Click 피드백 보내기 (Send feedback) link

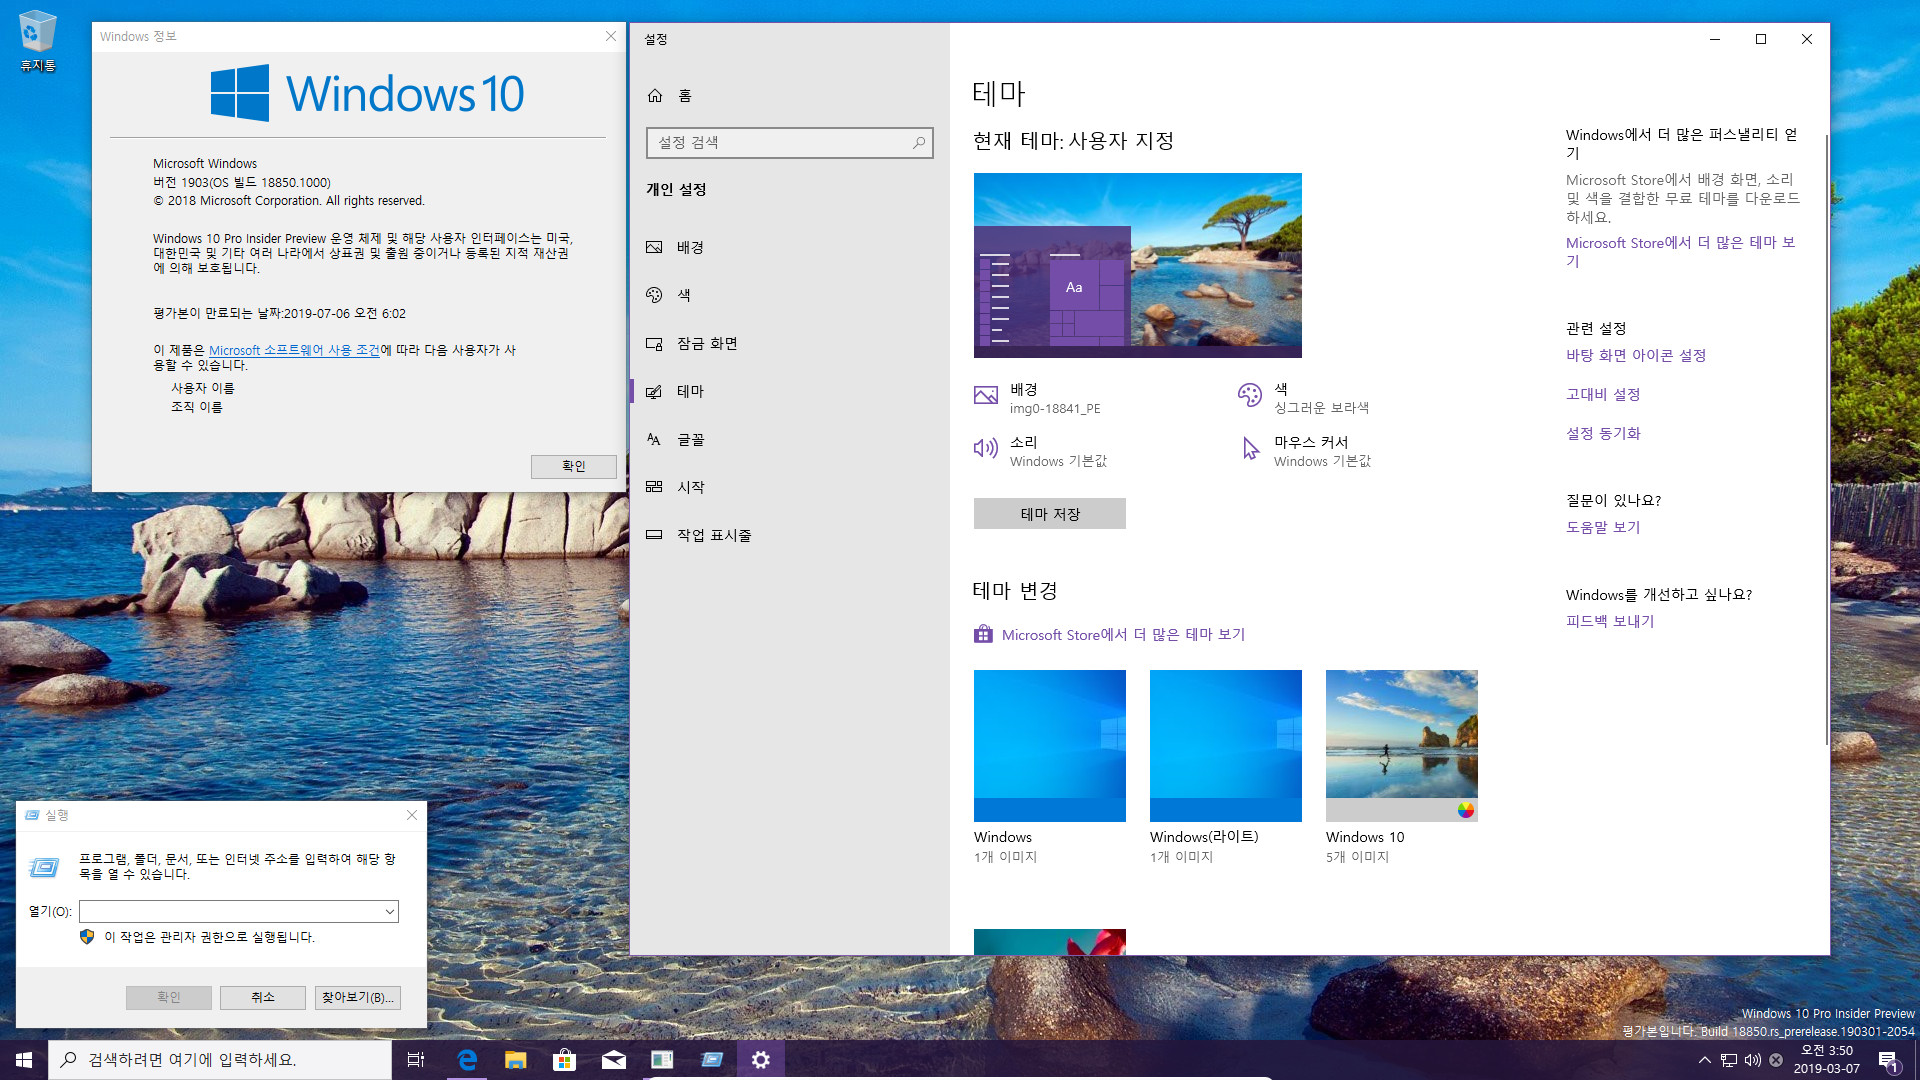point(1610,621)
